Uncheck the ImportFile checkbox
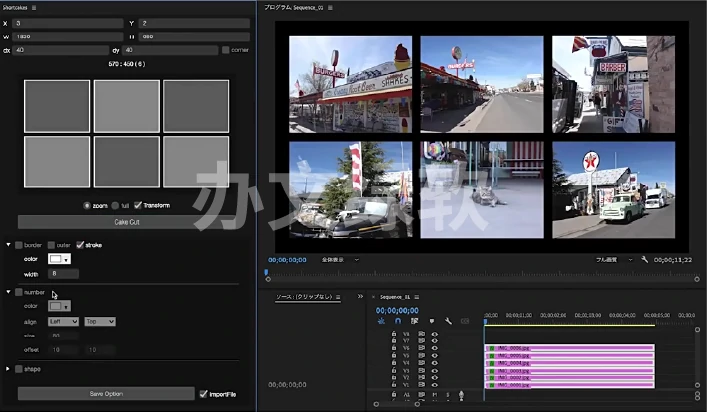This screenshot has height=412, width=707. (x=202, y=394)
